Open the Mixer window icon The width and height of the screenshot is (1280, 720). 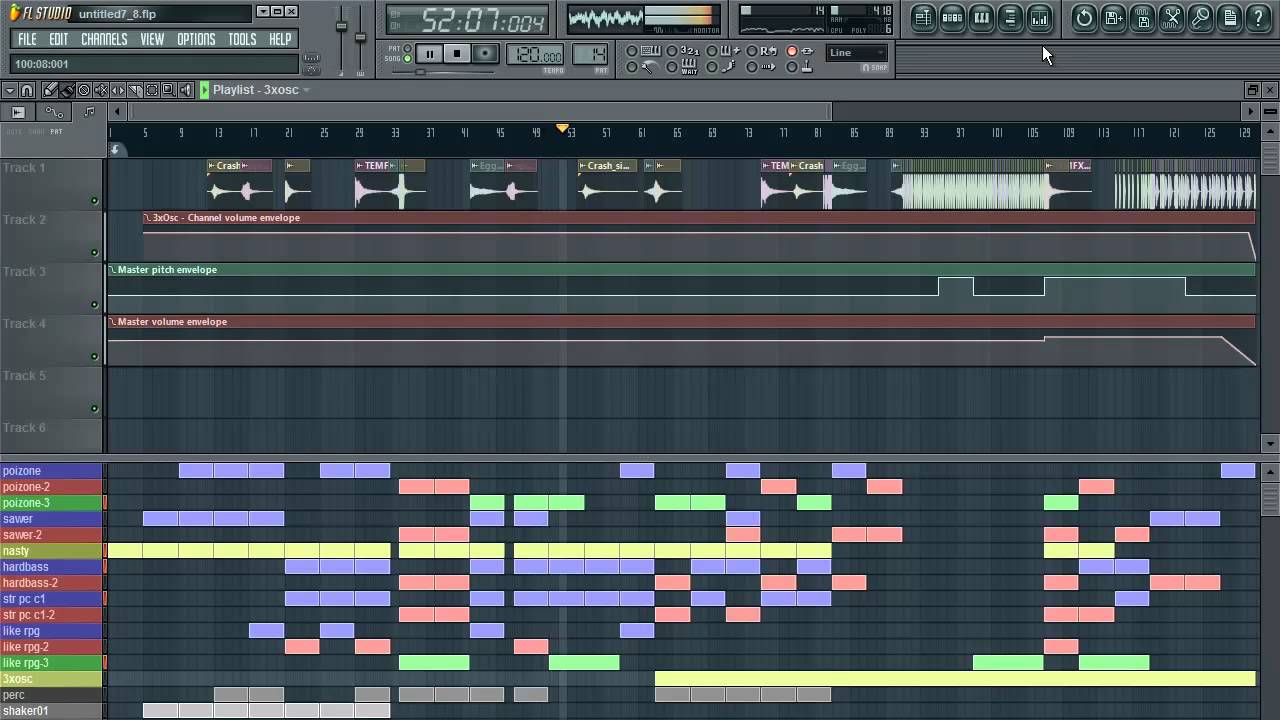(x=1039, y=17)
